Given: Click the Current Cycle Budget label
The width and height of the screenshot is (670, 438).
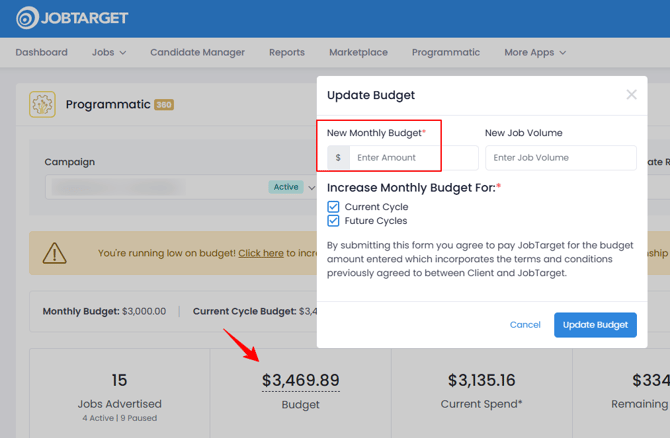Looking at the screenshot, I should (244, 312).
